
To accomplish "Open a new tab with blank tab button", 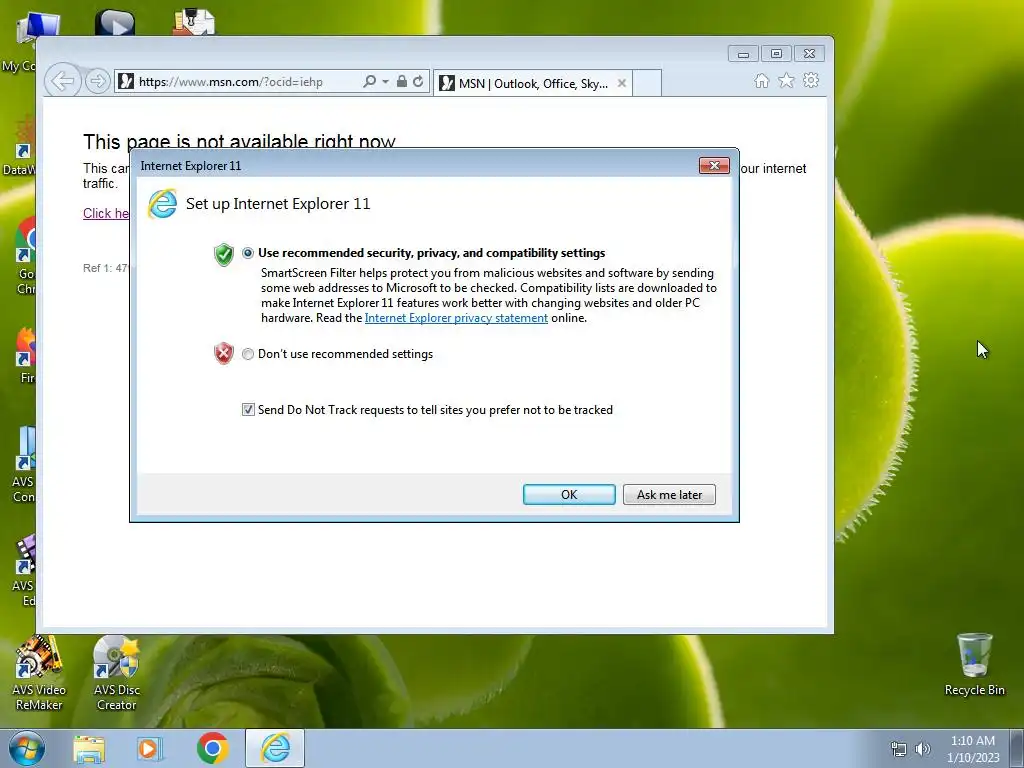I will pos(647,83).
